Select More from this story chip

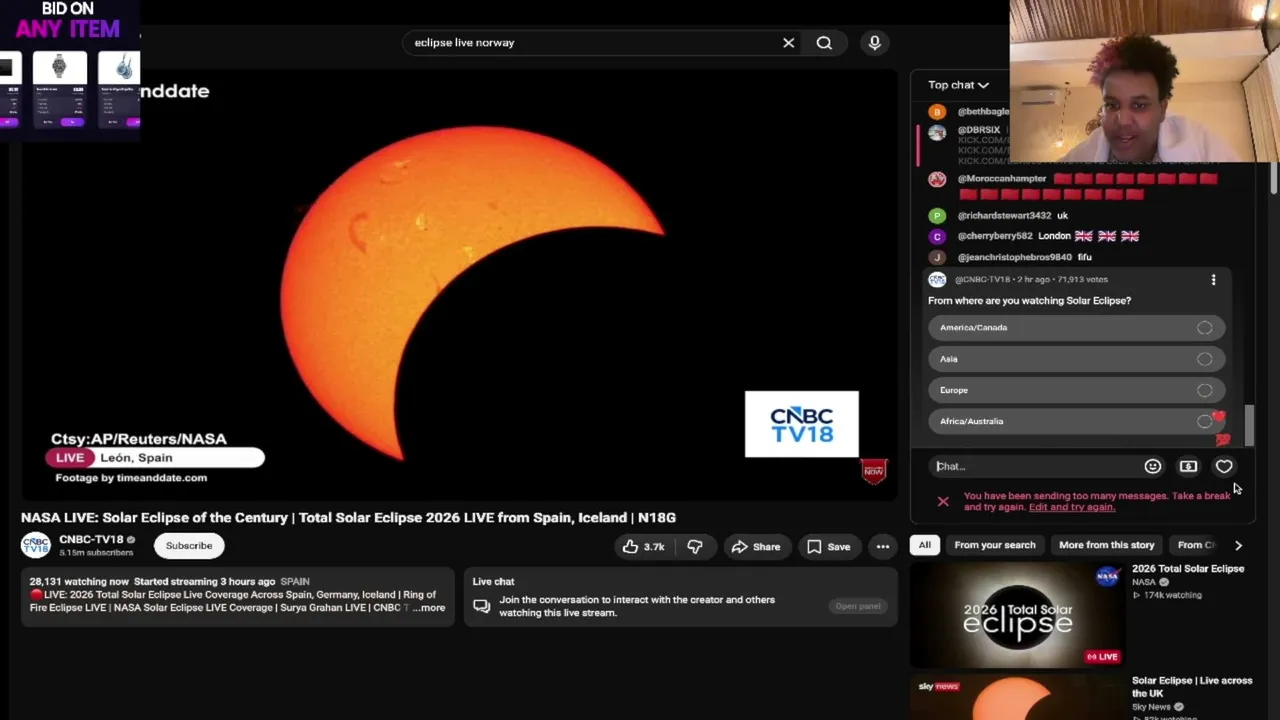(x=1106, y=545)
